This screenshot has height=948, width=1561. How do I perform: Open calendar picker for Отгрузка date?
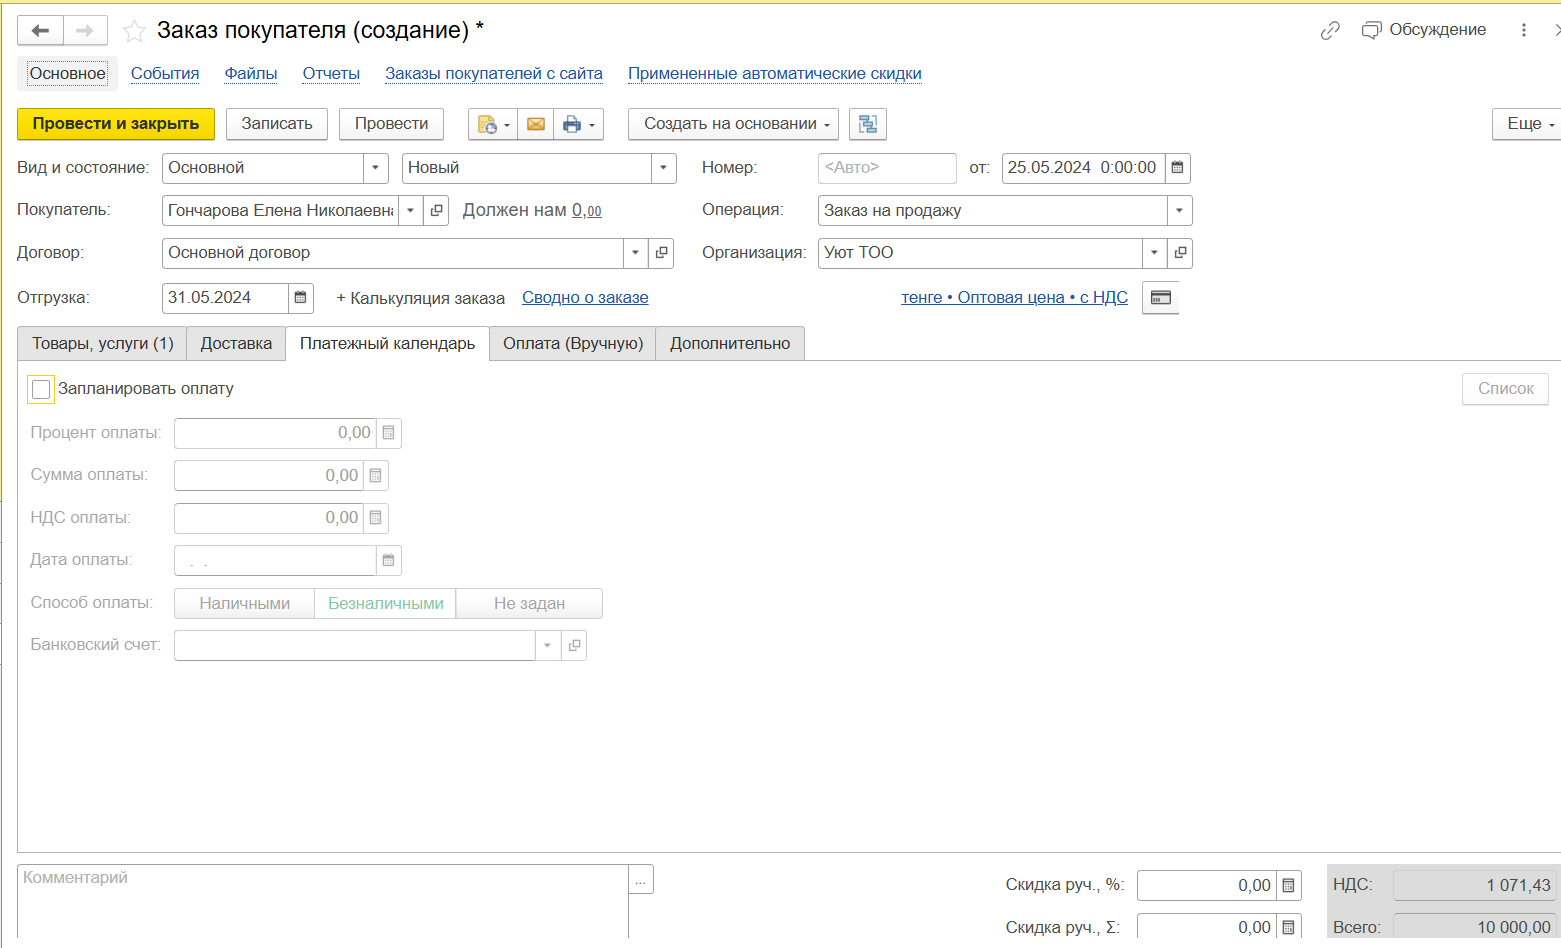click(300, 298)
